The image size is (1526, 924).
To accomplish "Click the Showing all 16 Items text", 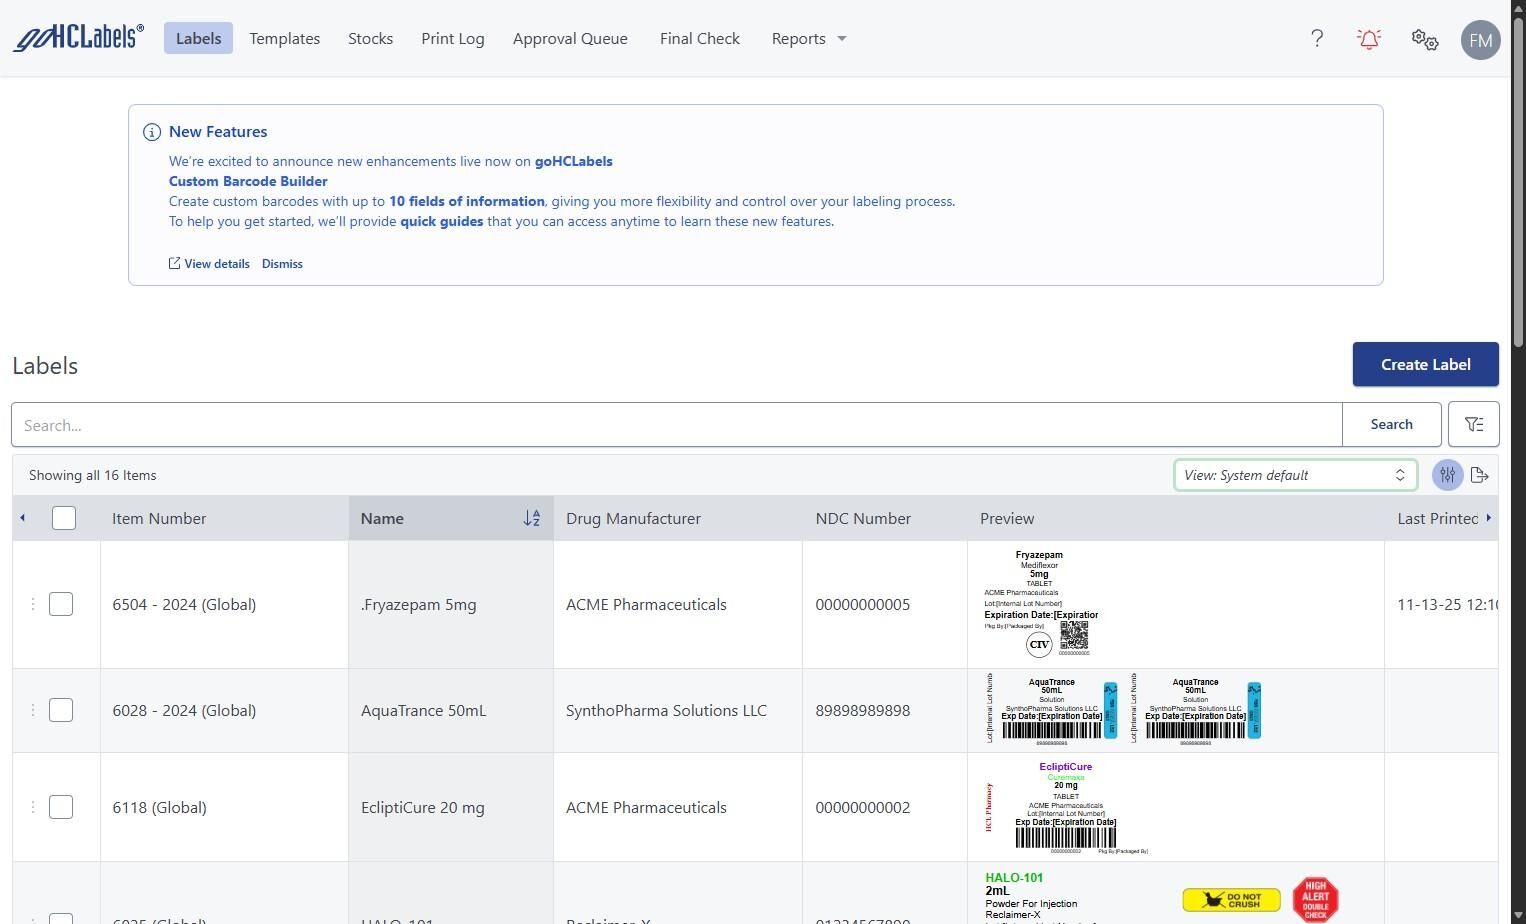I will pos(92,475).
